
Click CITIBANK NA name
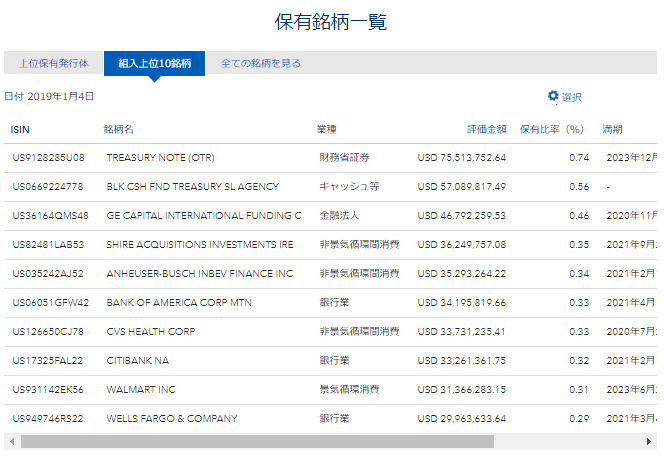click(x=138, y=361)
